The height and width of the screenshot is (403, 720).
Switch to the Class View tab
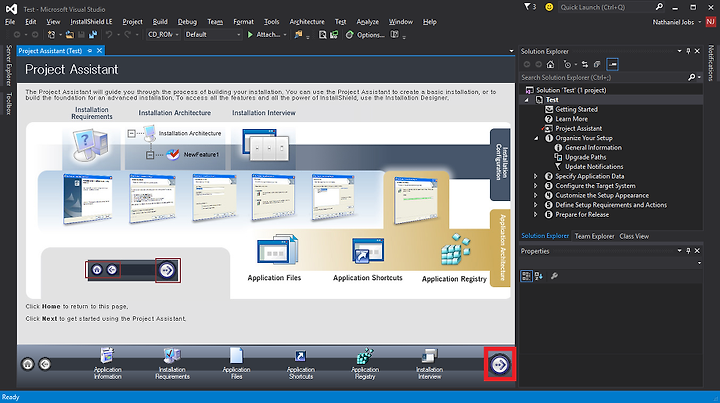pos(634,236)
